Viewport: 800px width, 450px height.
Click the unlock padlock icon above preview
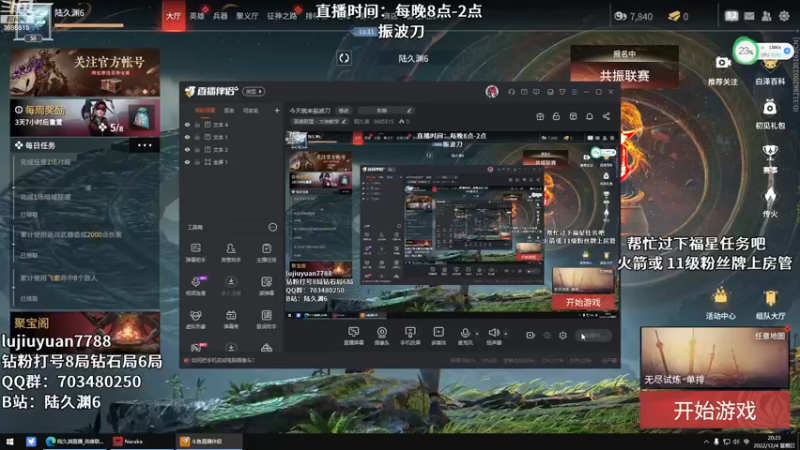click(x=556, y=116)
